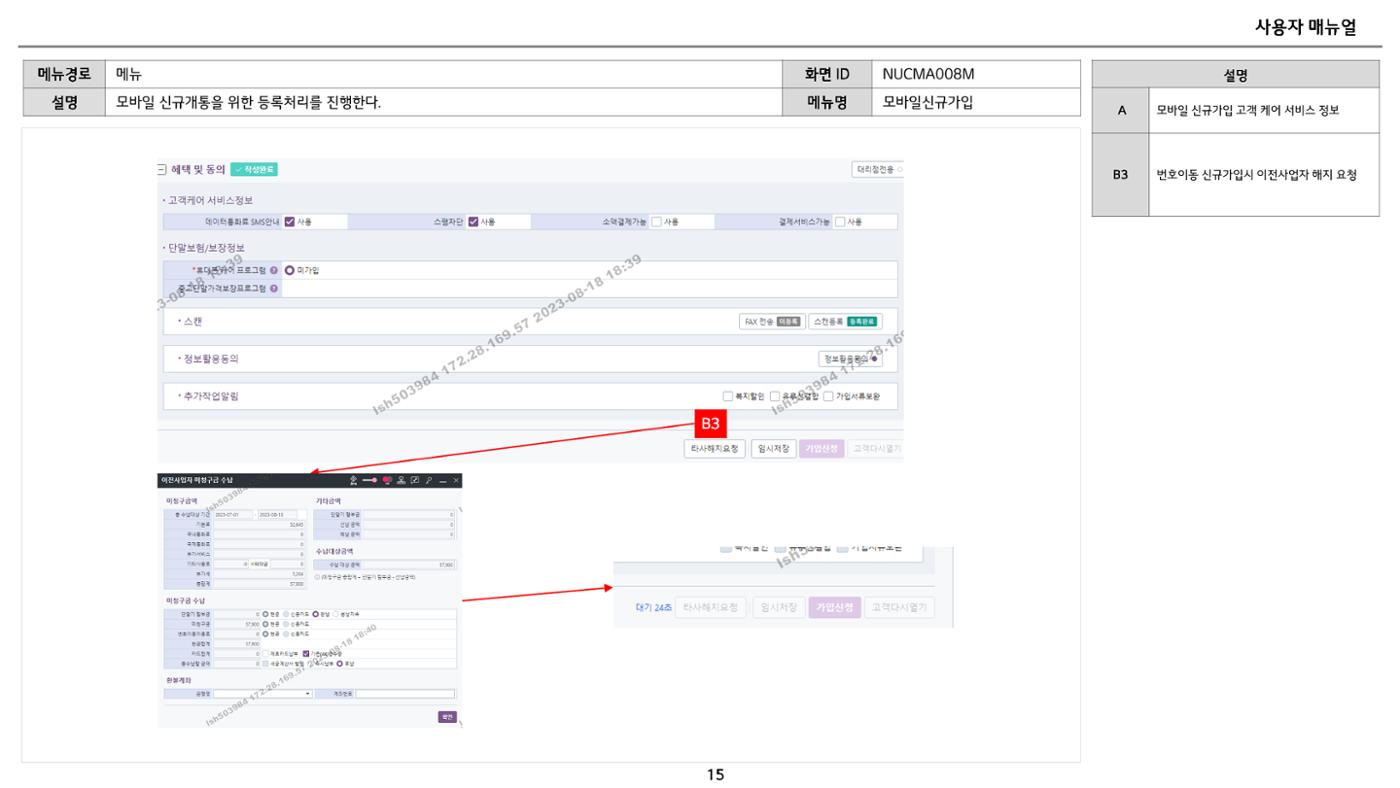Select 완납 for 단말기 할부금 row
This screenshot has width=1400, height=788.
(315, 614)
